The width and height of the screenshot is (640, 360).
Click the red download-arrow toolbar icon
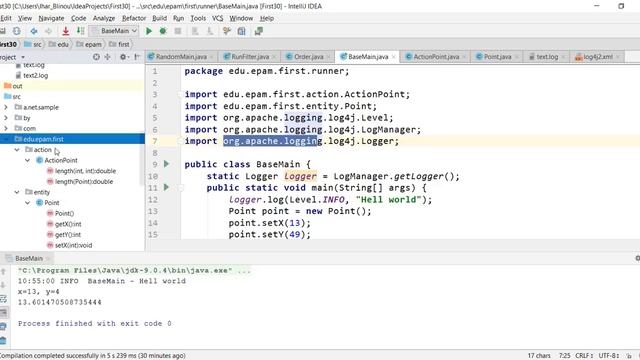65,31
